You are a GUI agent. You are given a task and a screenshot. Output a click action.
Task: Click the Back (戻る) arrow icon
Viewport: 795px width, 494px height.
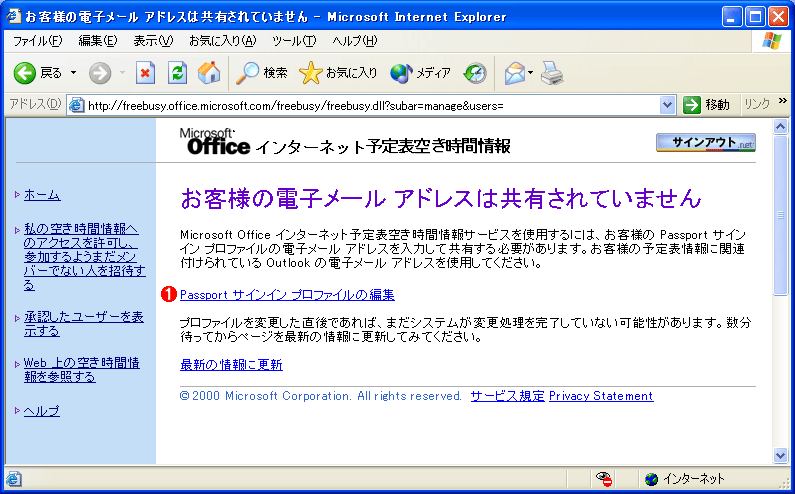pyautogui.click(x=24, y=74)
